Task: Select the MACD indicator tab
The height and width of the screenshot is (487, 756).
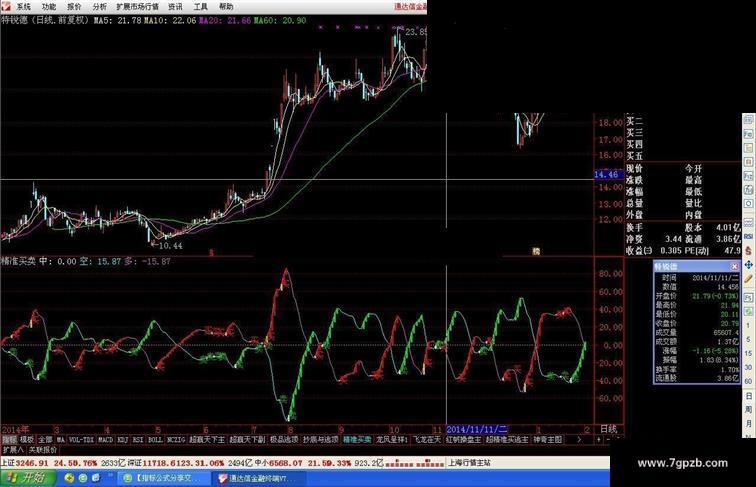Action: [x=106, y=440]
